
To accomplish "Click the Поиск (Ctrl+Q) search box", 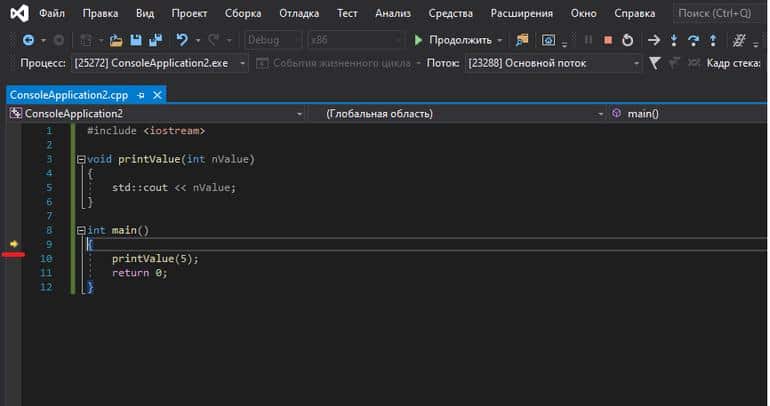I will (718, 13).
